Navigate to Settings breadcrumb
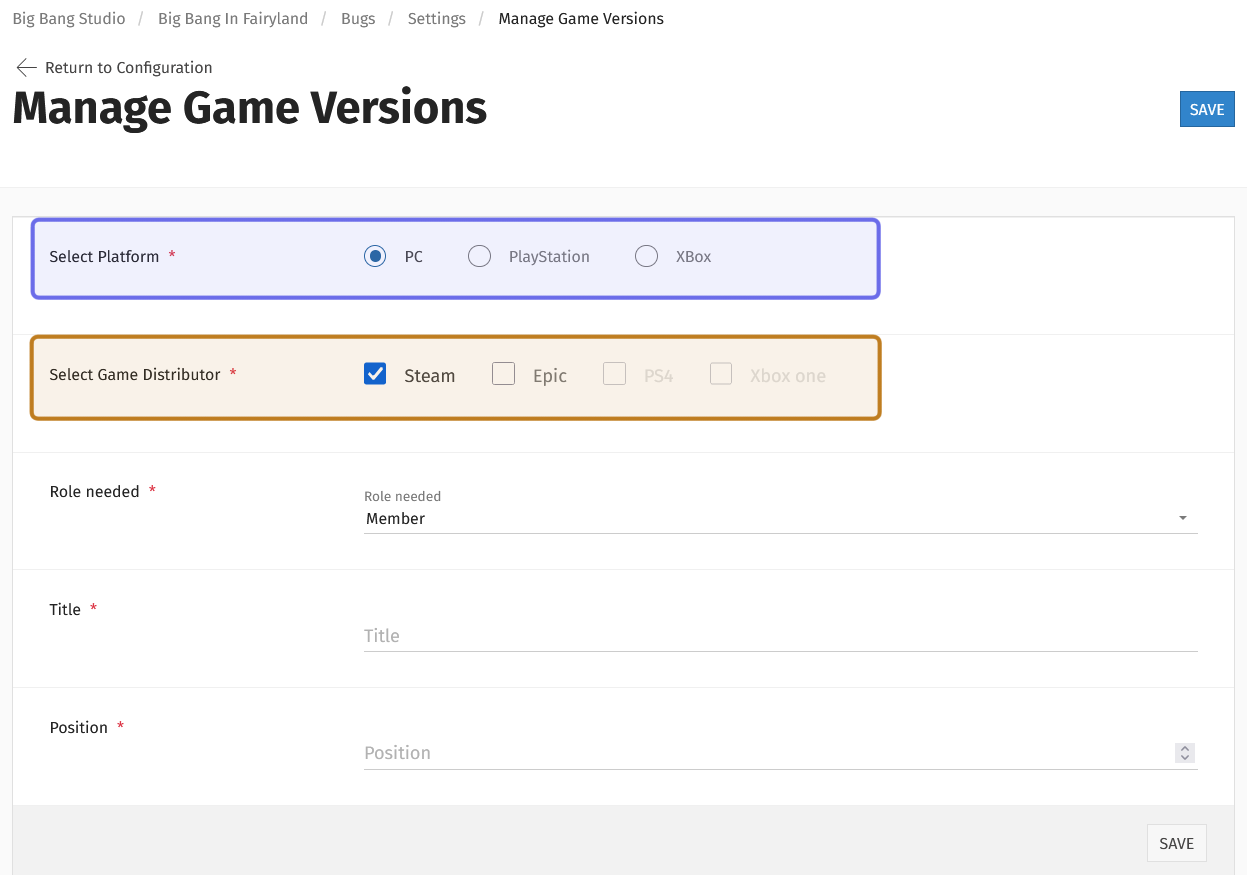The height and width of the screenshot is (875, 1247). 437,18
